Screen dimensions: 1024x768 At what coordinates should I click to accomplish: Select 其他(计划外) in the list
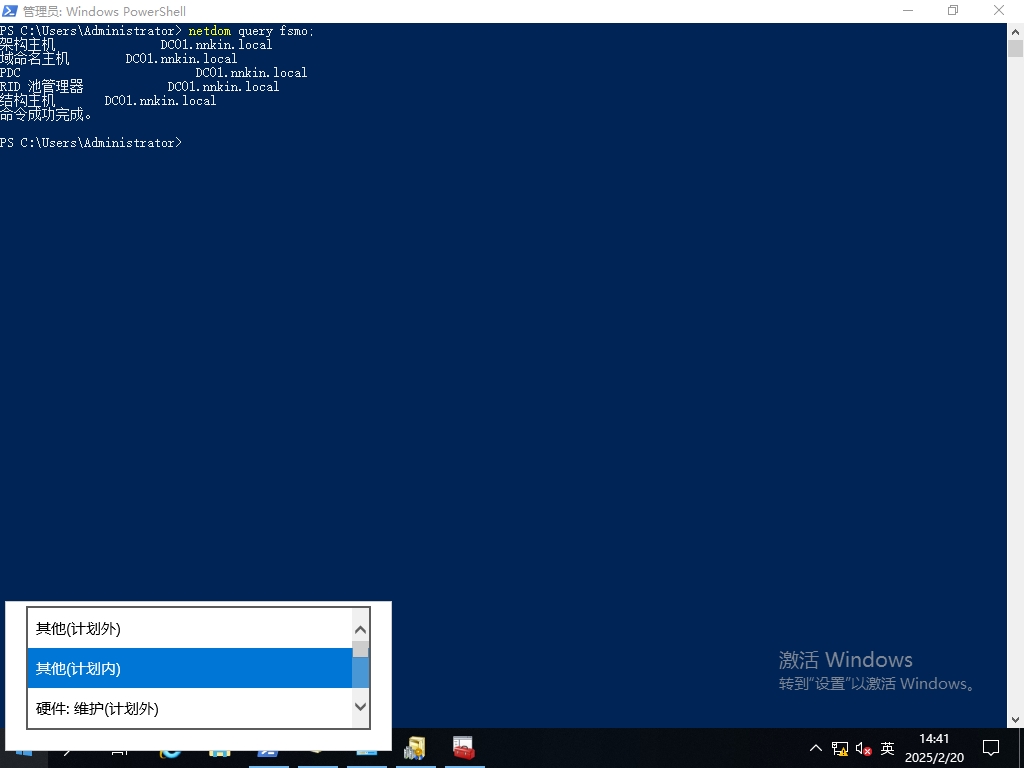click(190, 629)
